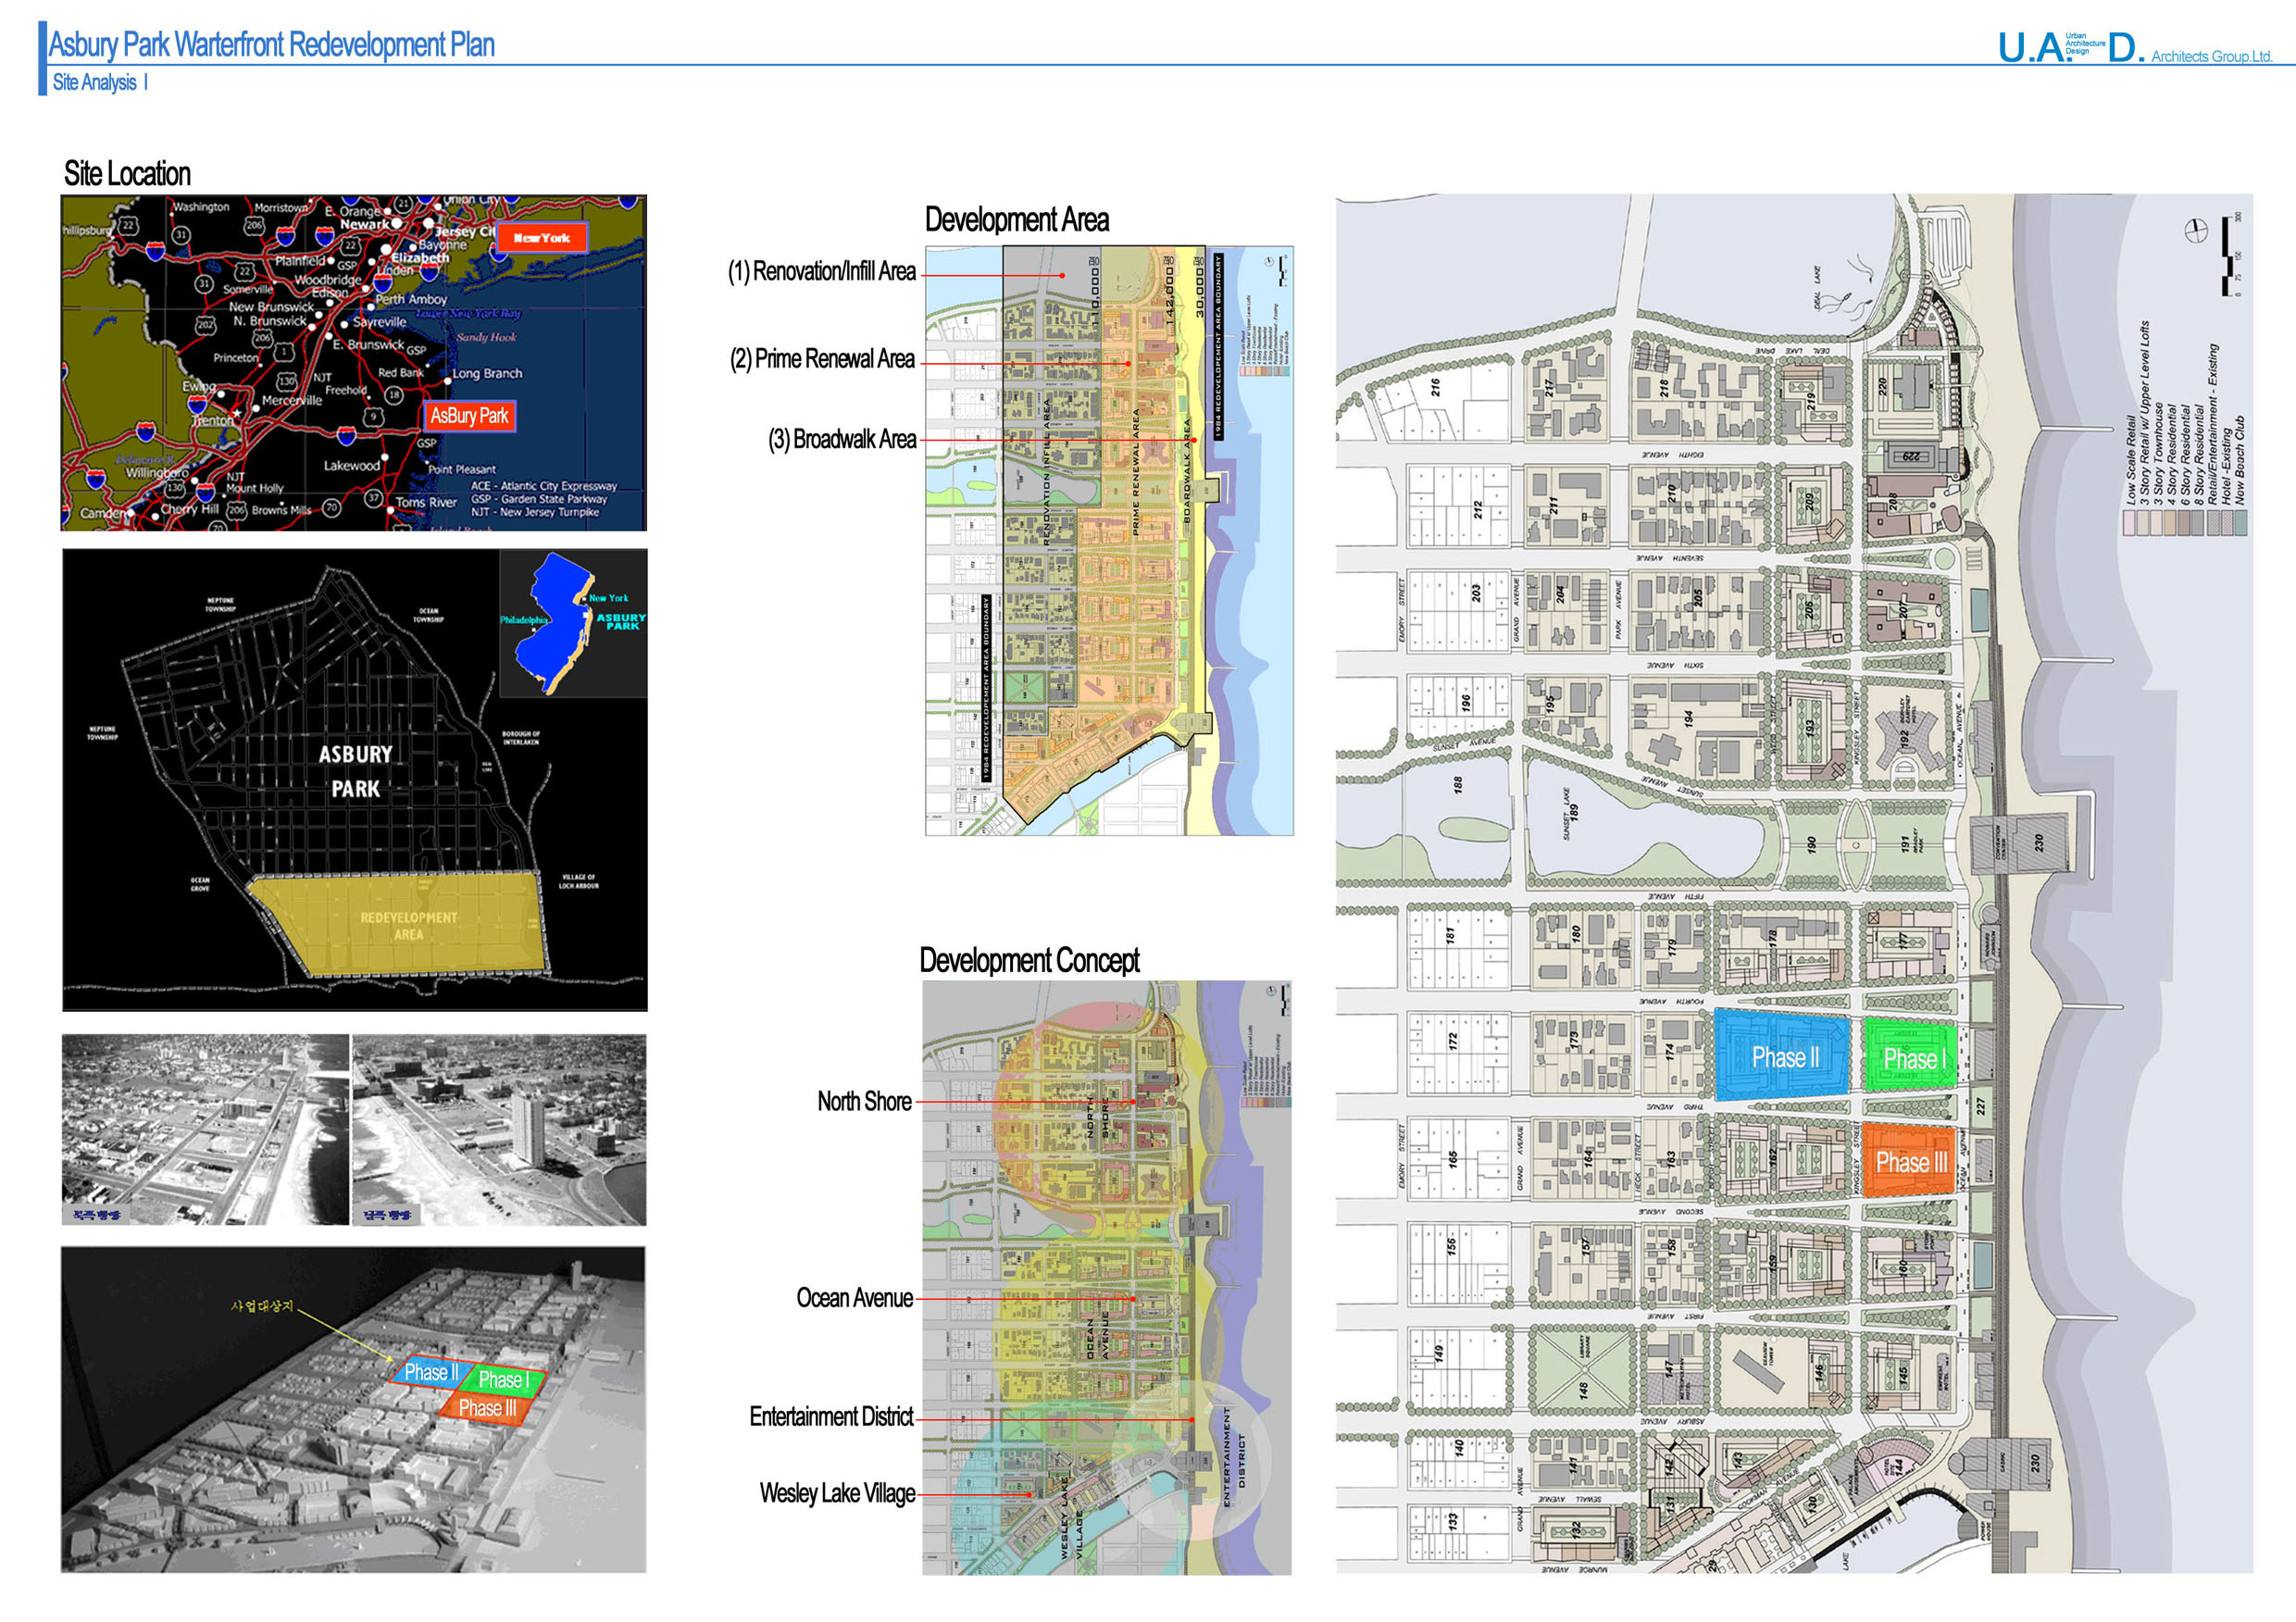Click block number 188 on large map
This screenshot has height=1622, width=2296.
1458,785
